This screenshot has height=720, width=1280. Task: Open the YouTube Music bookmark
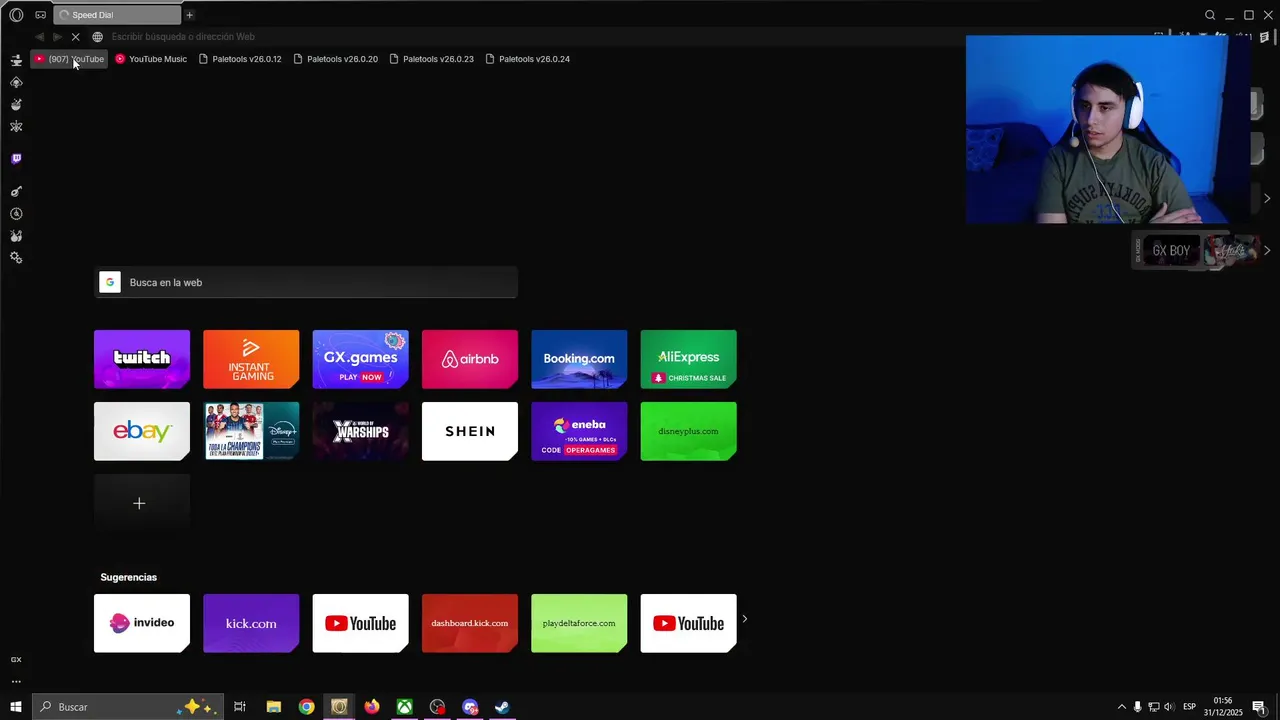[151, 59]
